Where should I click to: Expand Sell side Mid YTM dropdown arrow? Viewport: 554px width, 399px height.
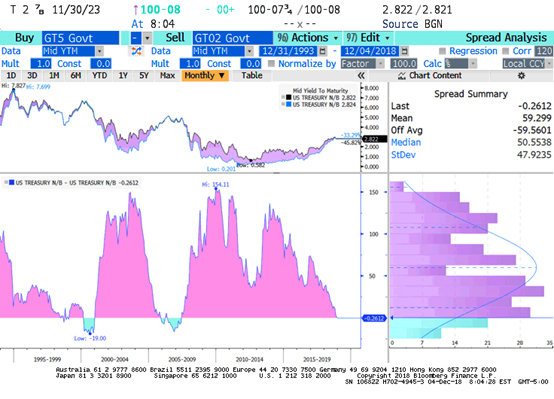pos(249,51)
